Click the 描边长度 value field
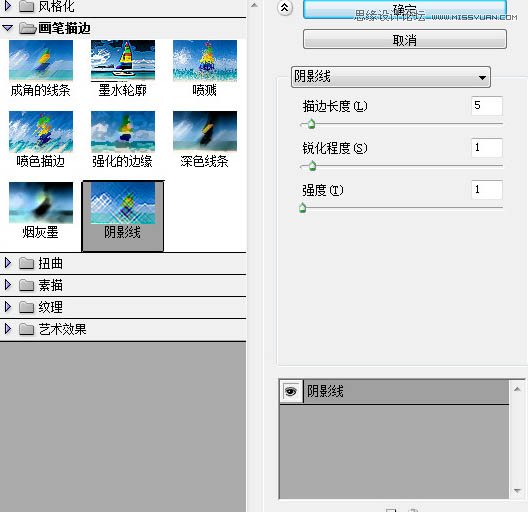Image resolution: width=528 pixels, height=512 pixels. click(487, 106)
